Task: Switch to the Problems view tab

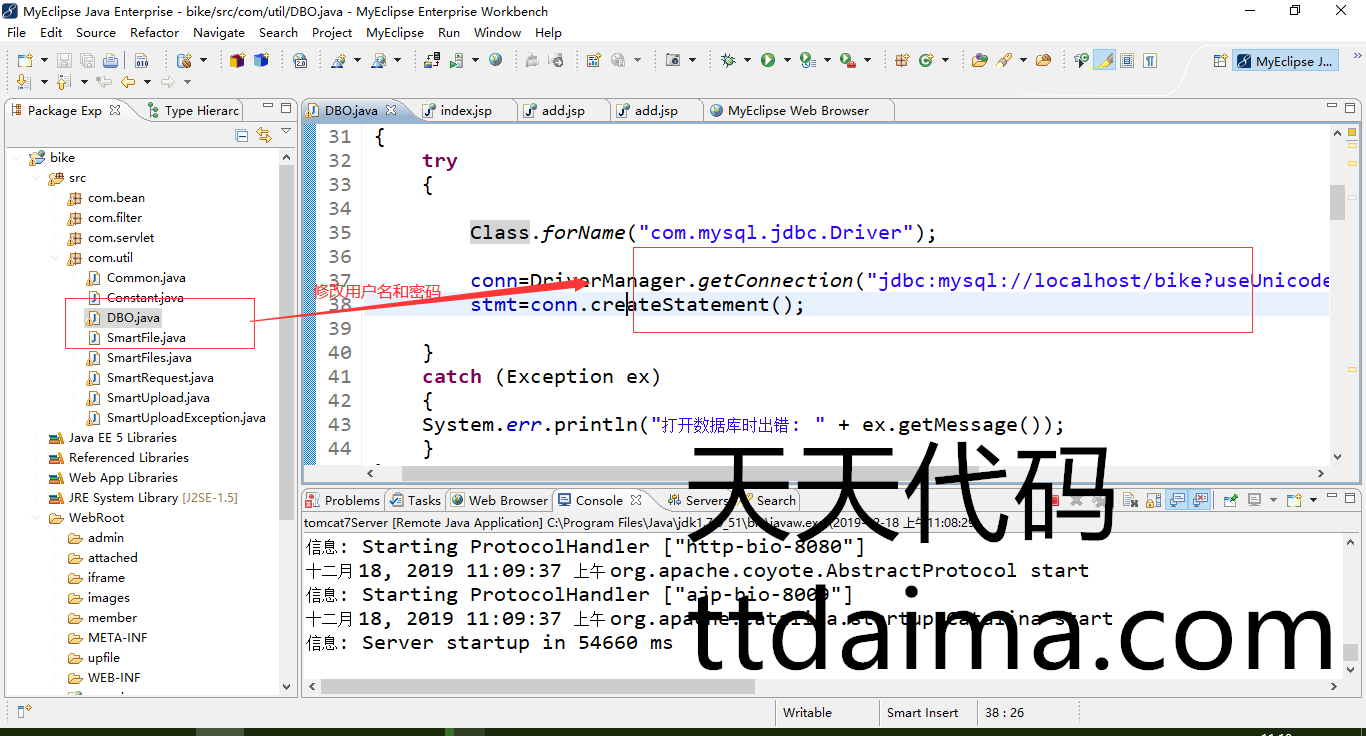Action: 351,501
